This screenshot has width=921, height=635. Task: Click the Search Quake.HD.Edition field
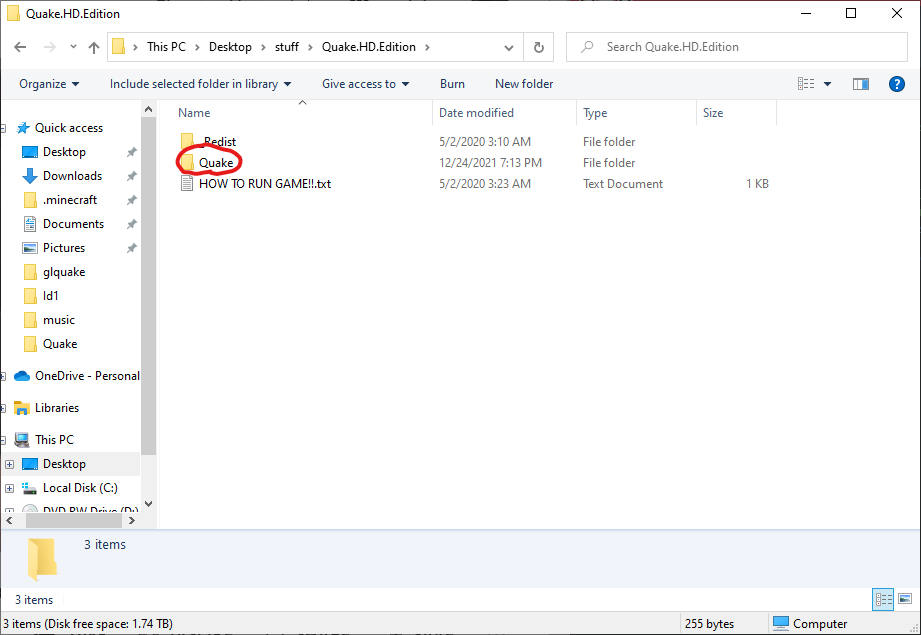click(x=737, y=47)
